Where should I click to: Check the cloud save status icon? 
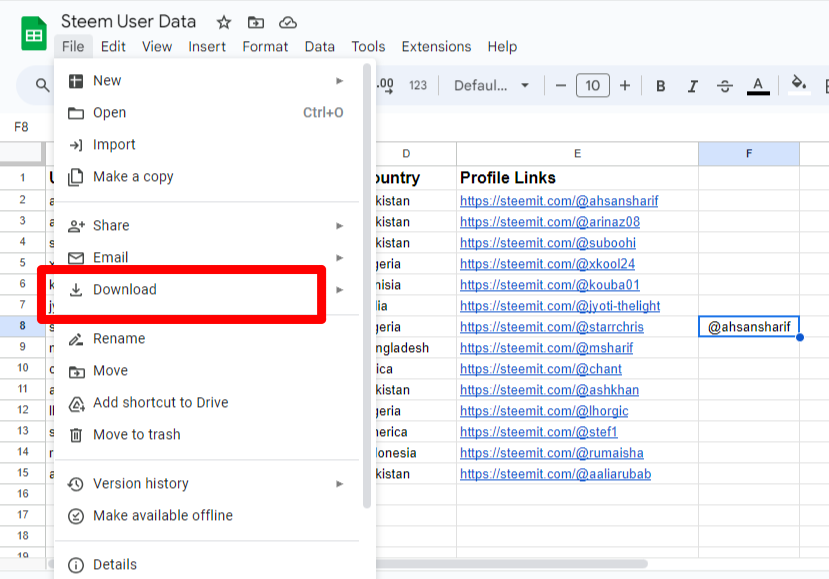point(288,22)
